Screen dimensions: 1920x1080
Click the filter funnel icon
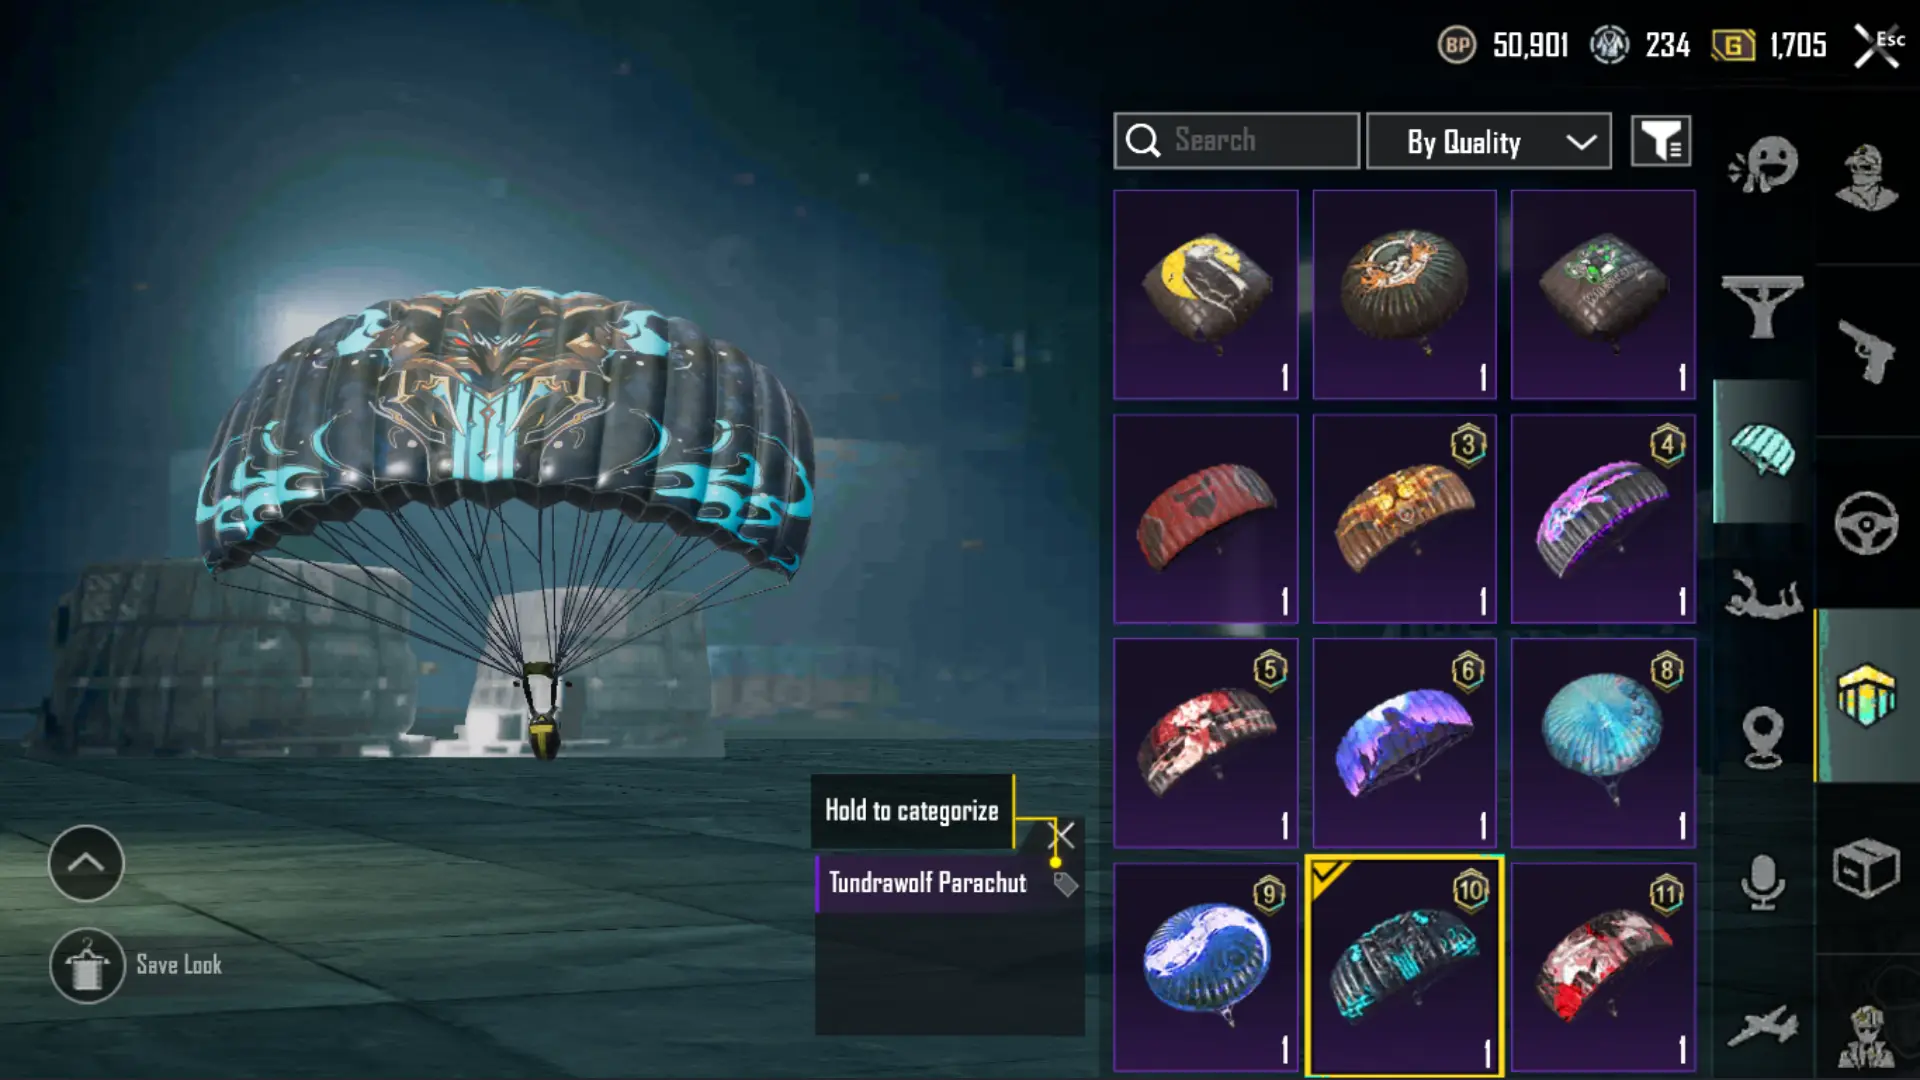[1661, 141]
